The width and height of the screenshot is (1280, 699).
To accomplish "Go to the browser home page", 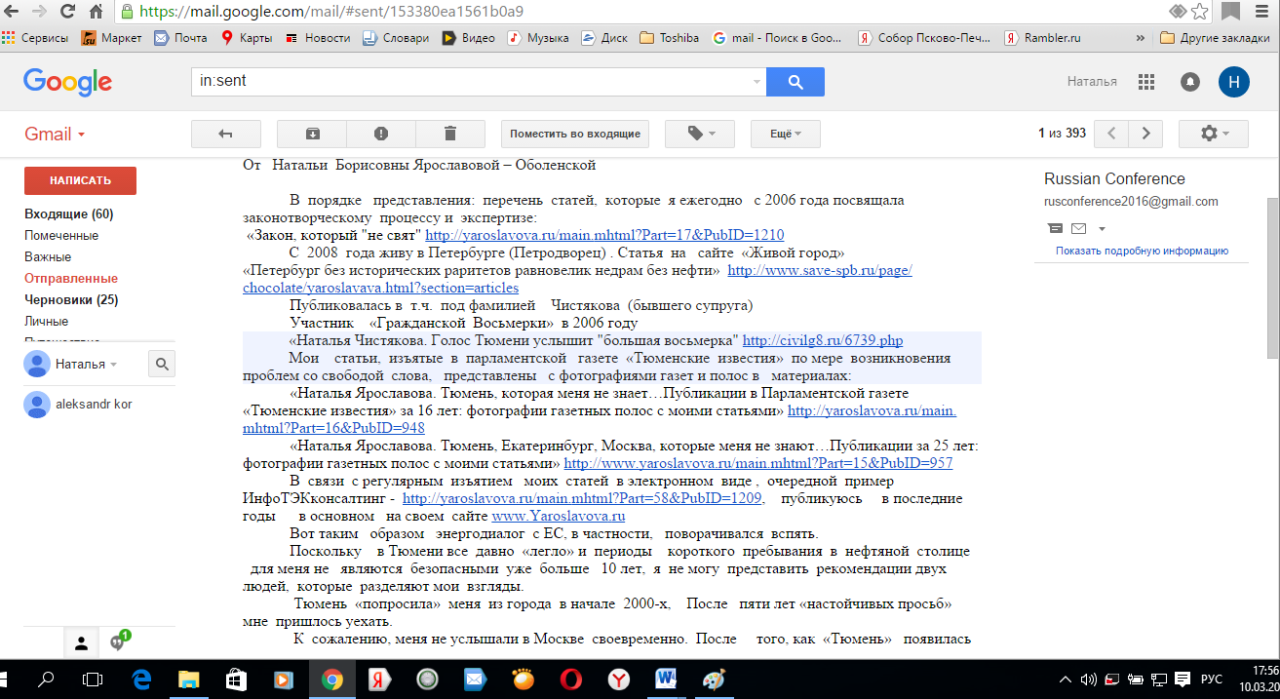I will tap(97, 13).
